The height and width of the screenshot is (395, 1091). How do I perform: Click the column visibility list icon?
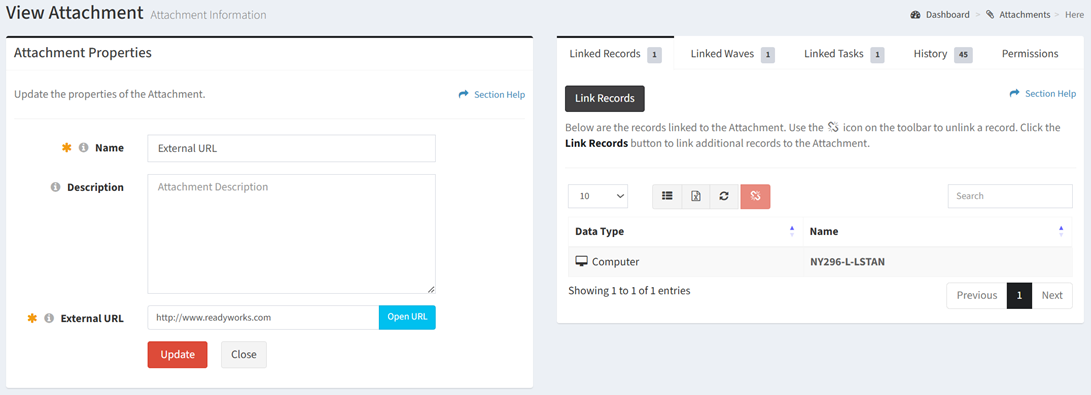coord(667,196)
